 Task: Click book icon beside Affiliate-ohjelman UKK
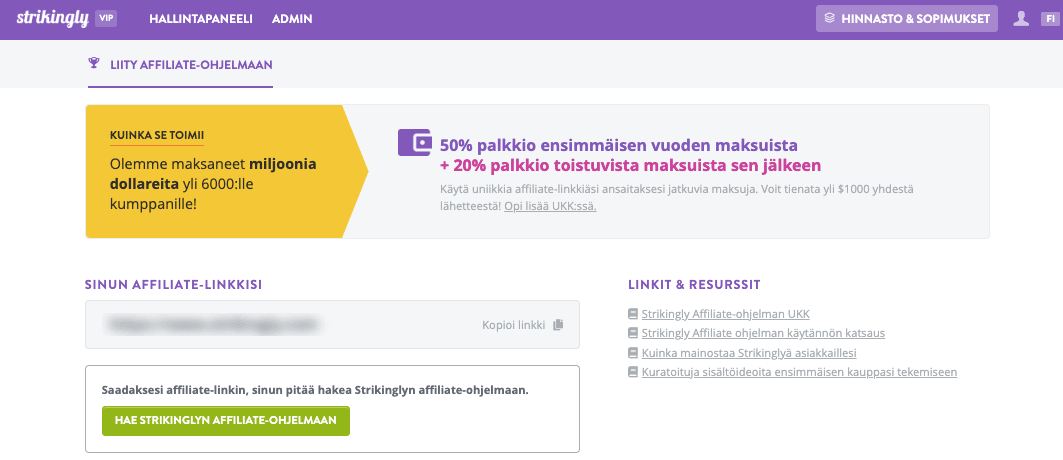click(x=632, y=314)
